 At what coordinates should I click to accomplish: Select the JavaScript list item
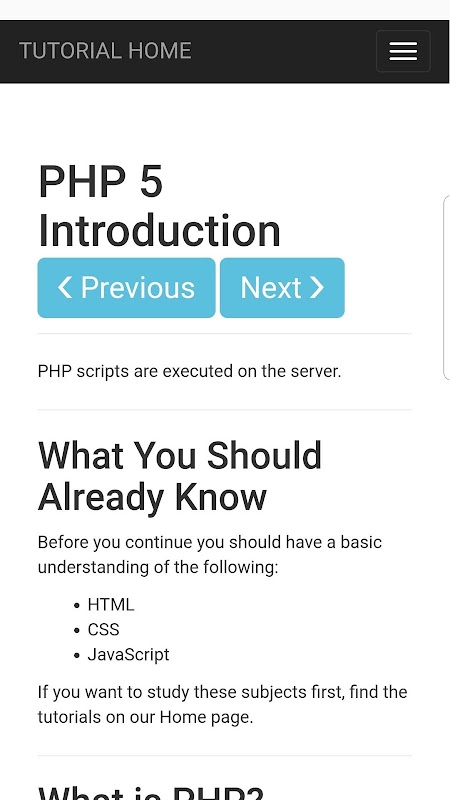pos(128,655)
